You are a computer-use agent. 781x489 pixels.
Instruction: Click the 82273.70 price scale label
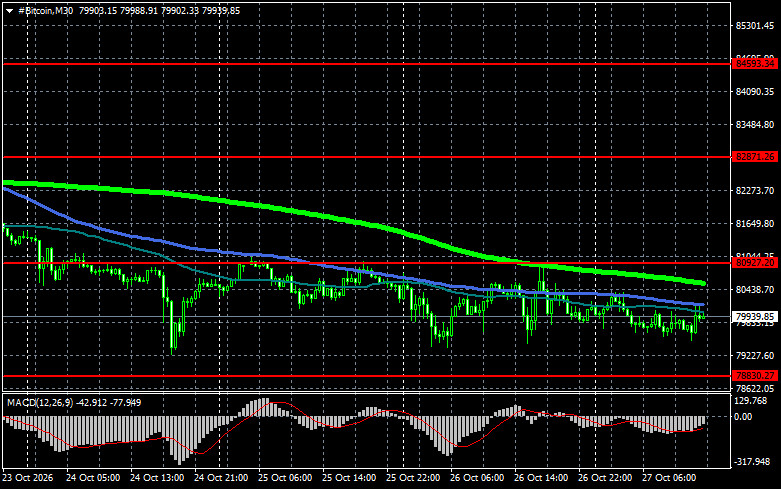pyautogui.click(x=755, y=191)
